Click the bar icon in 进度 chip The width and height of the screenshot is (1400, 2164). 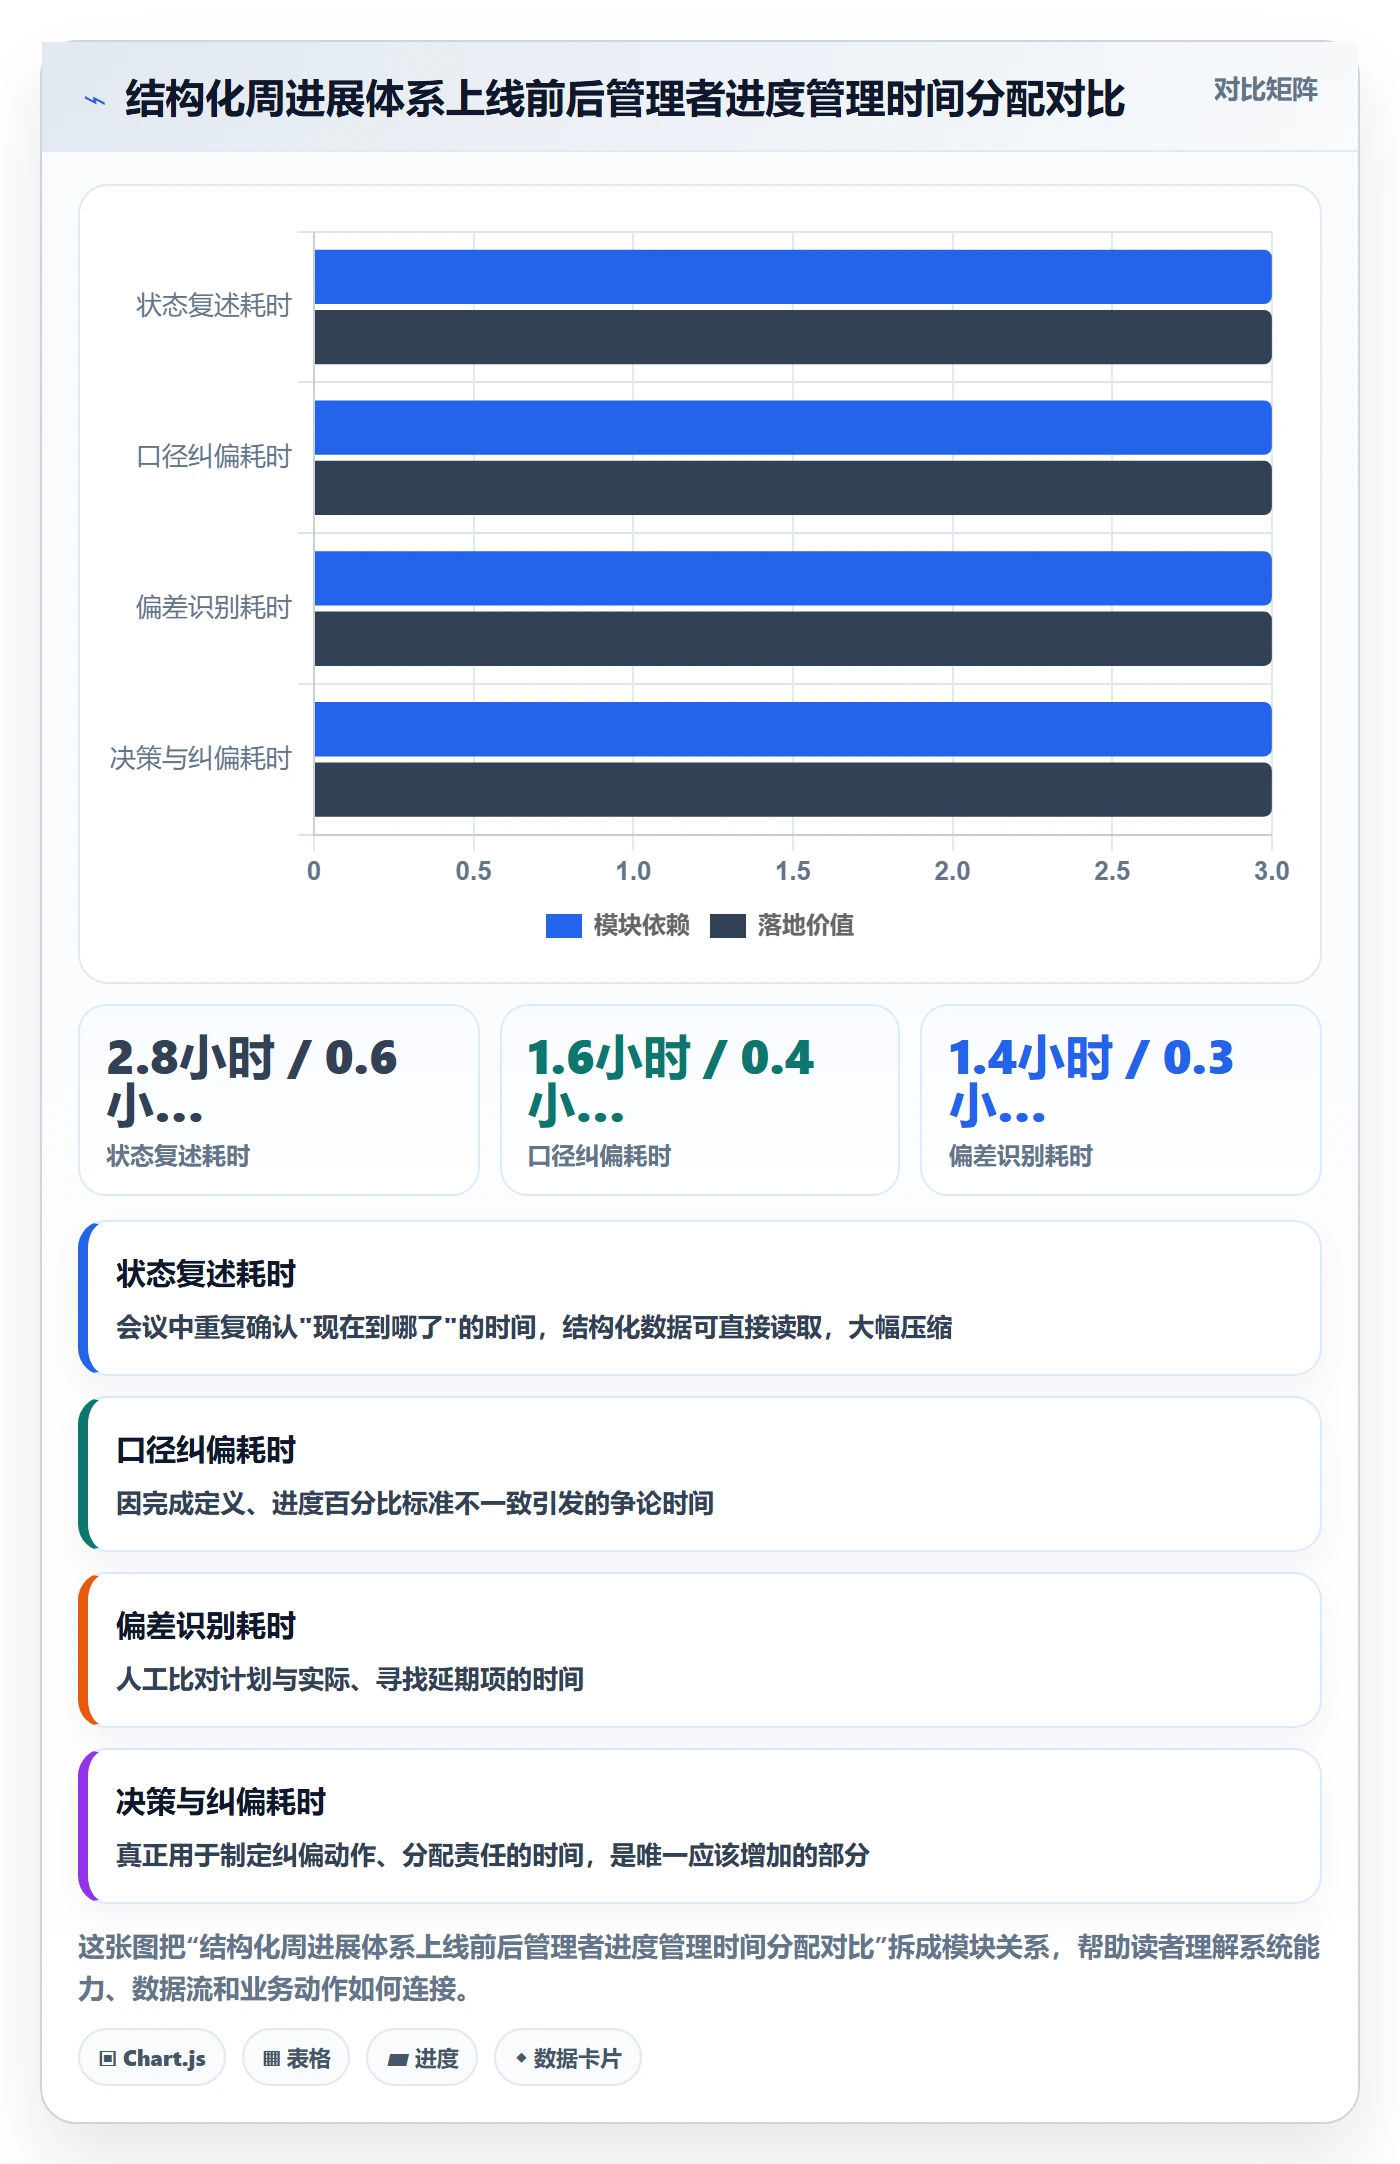coord(397,2059)
